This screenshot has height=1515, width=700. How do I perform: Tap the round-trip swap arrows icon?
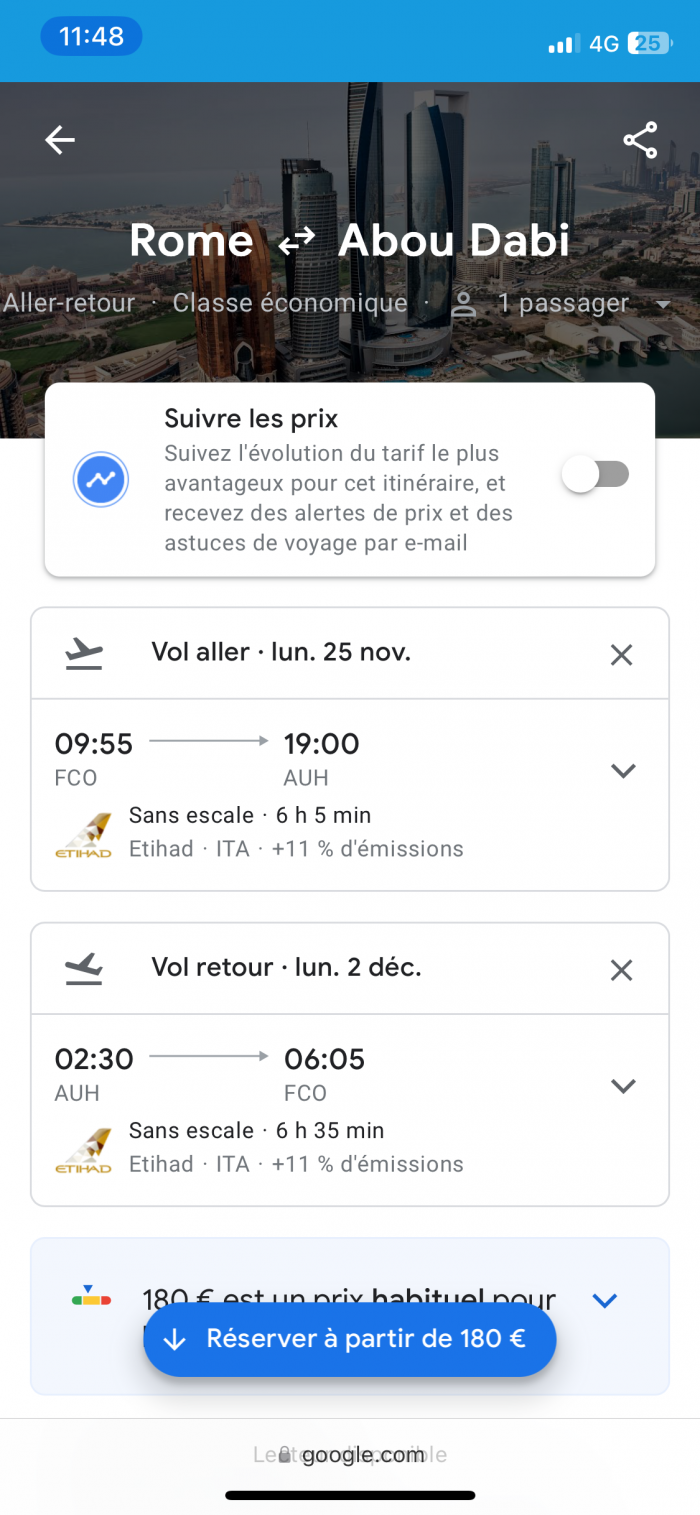coord(296,241)
